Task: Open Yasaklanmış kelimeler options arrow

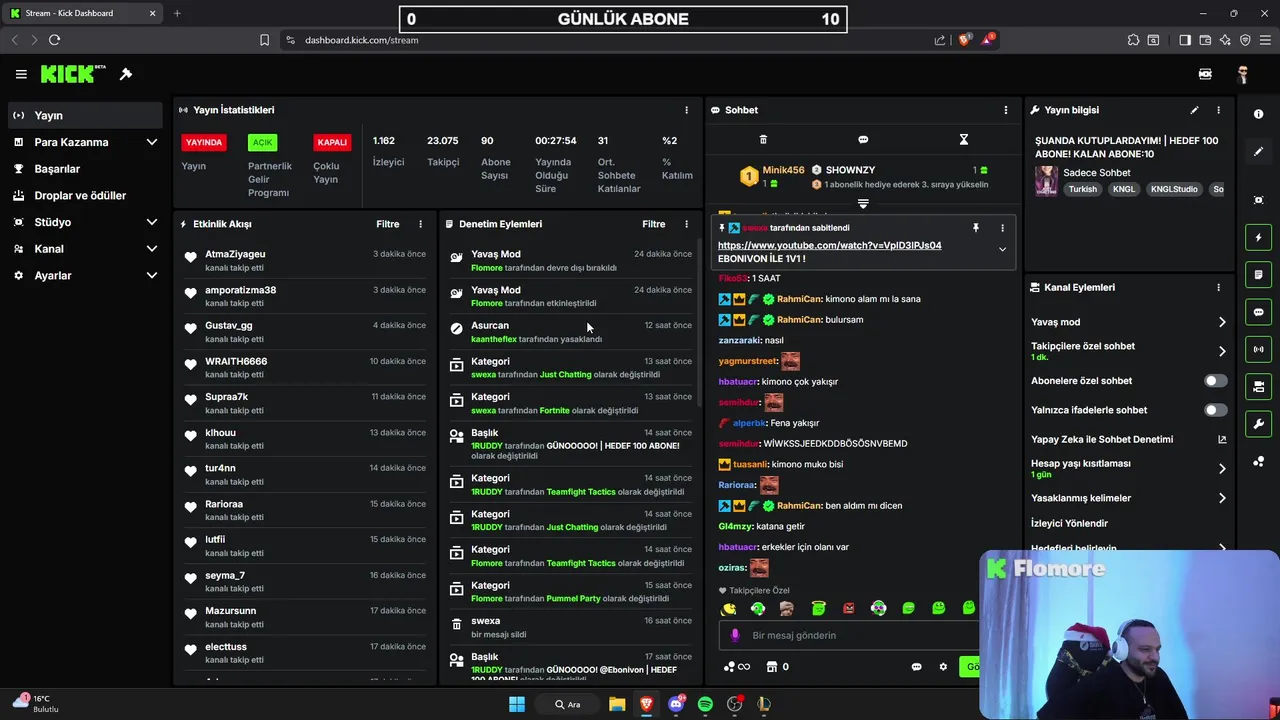Action: click(x=1221, y=498)
